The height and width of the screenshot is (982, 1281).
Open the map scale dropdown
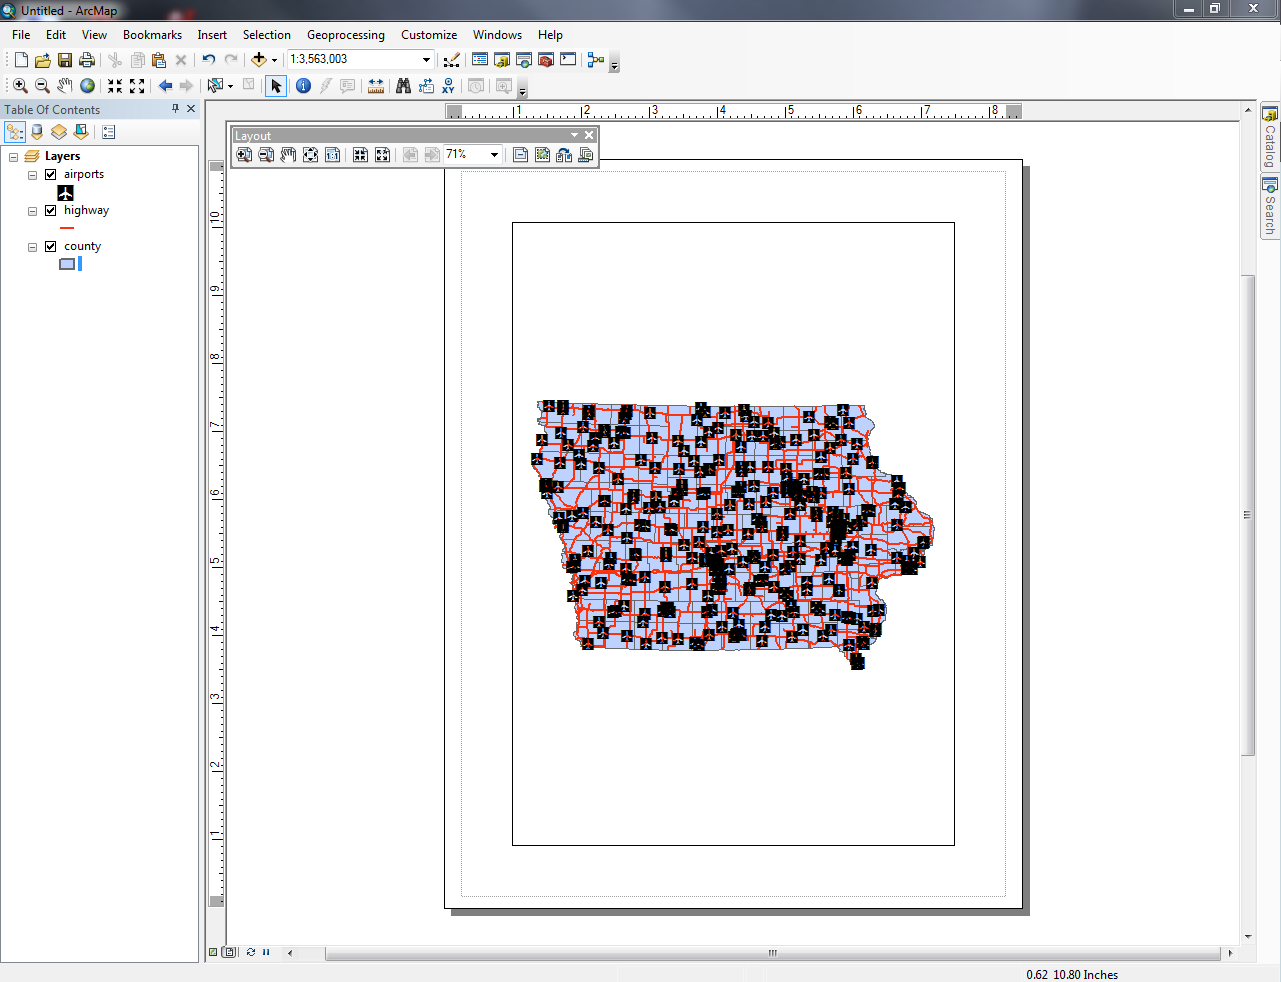426,59
